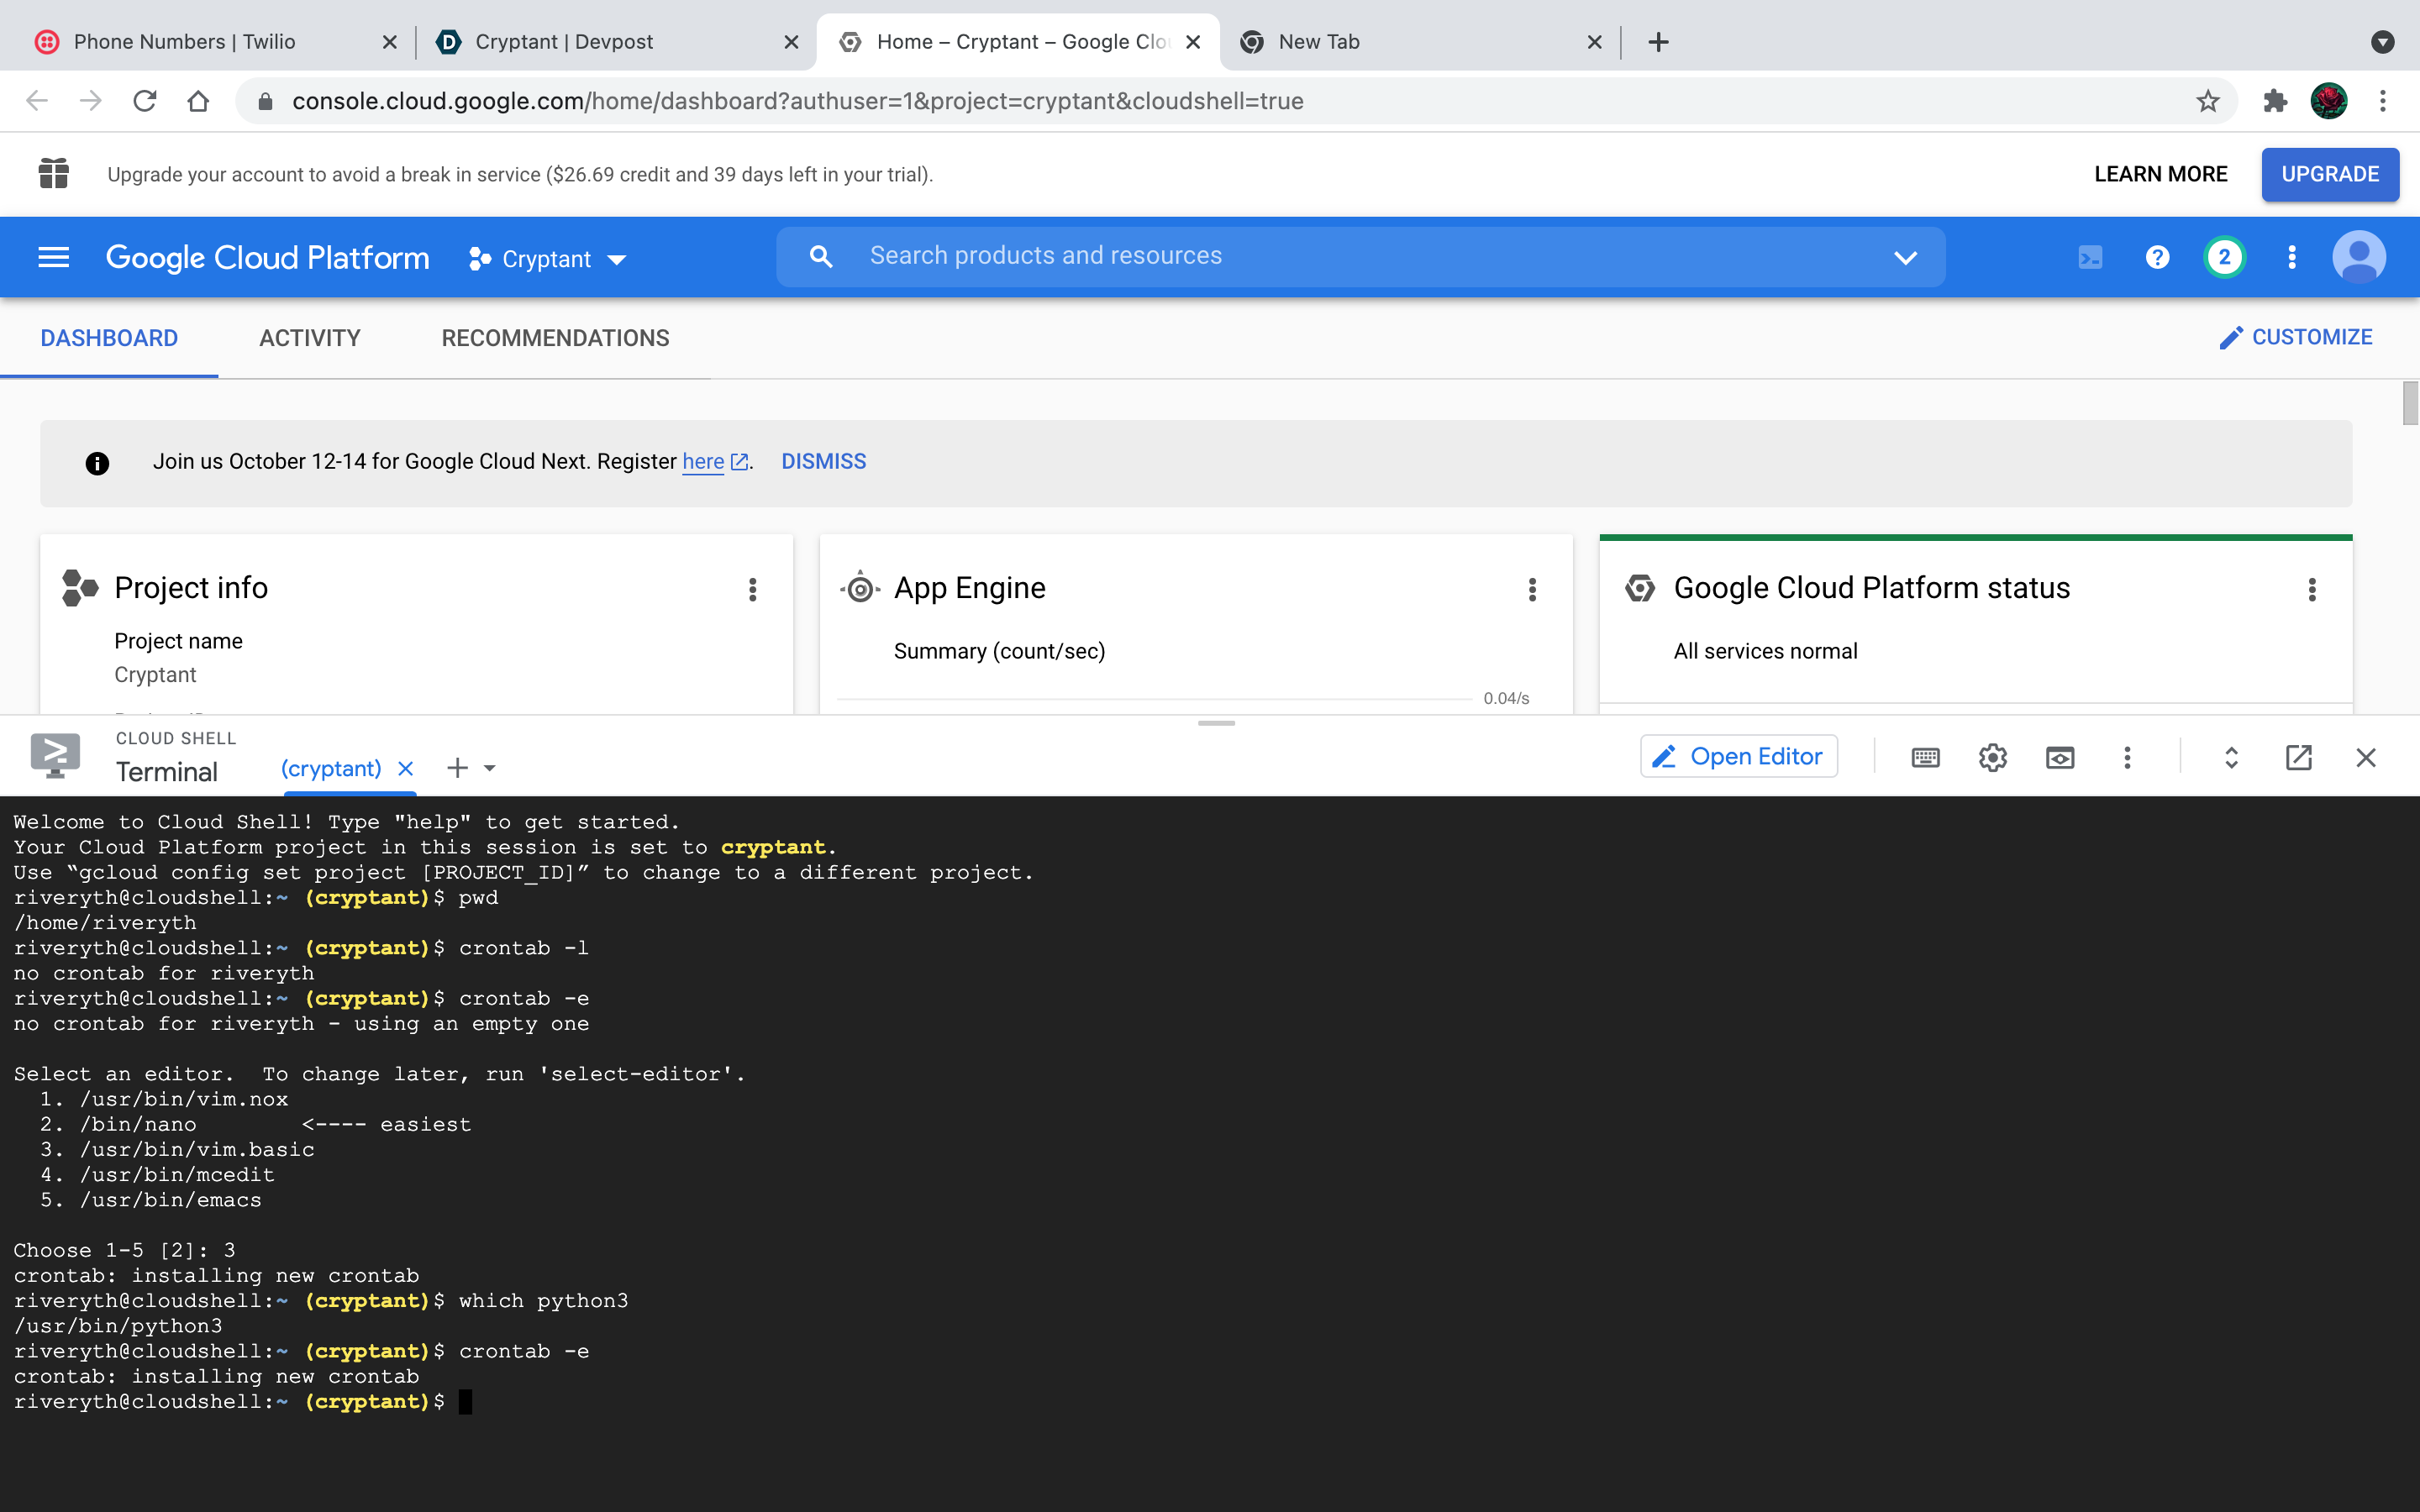Viewport: 2420px width, 1512px height.
Task: Open notifications badge showing 2
Action: coord(2224,258)
